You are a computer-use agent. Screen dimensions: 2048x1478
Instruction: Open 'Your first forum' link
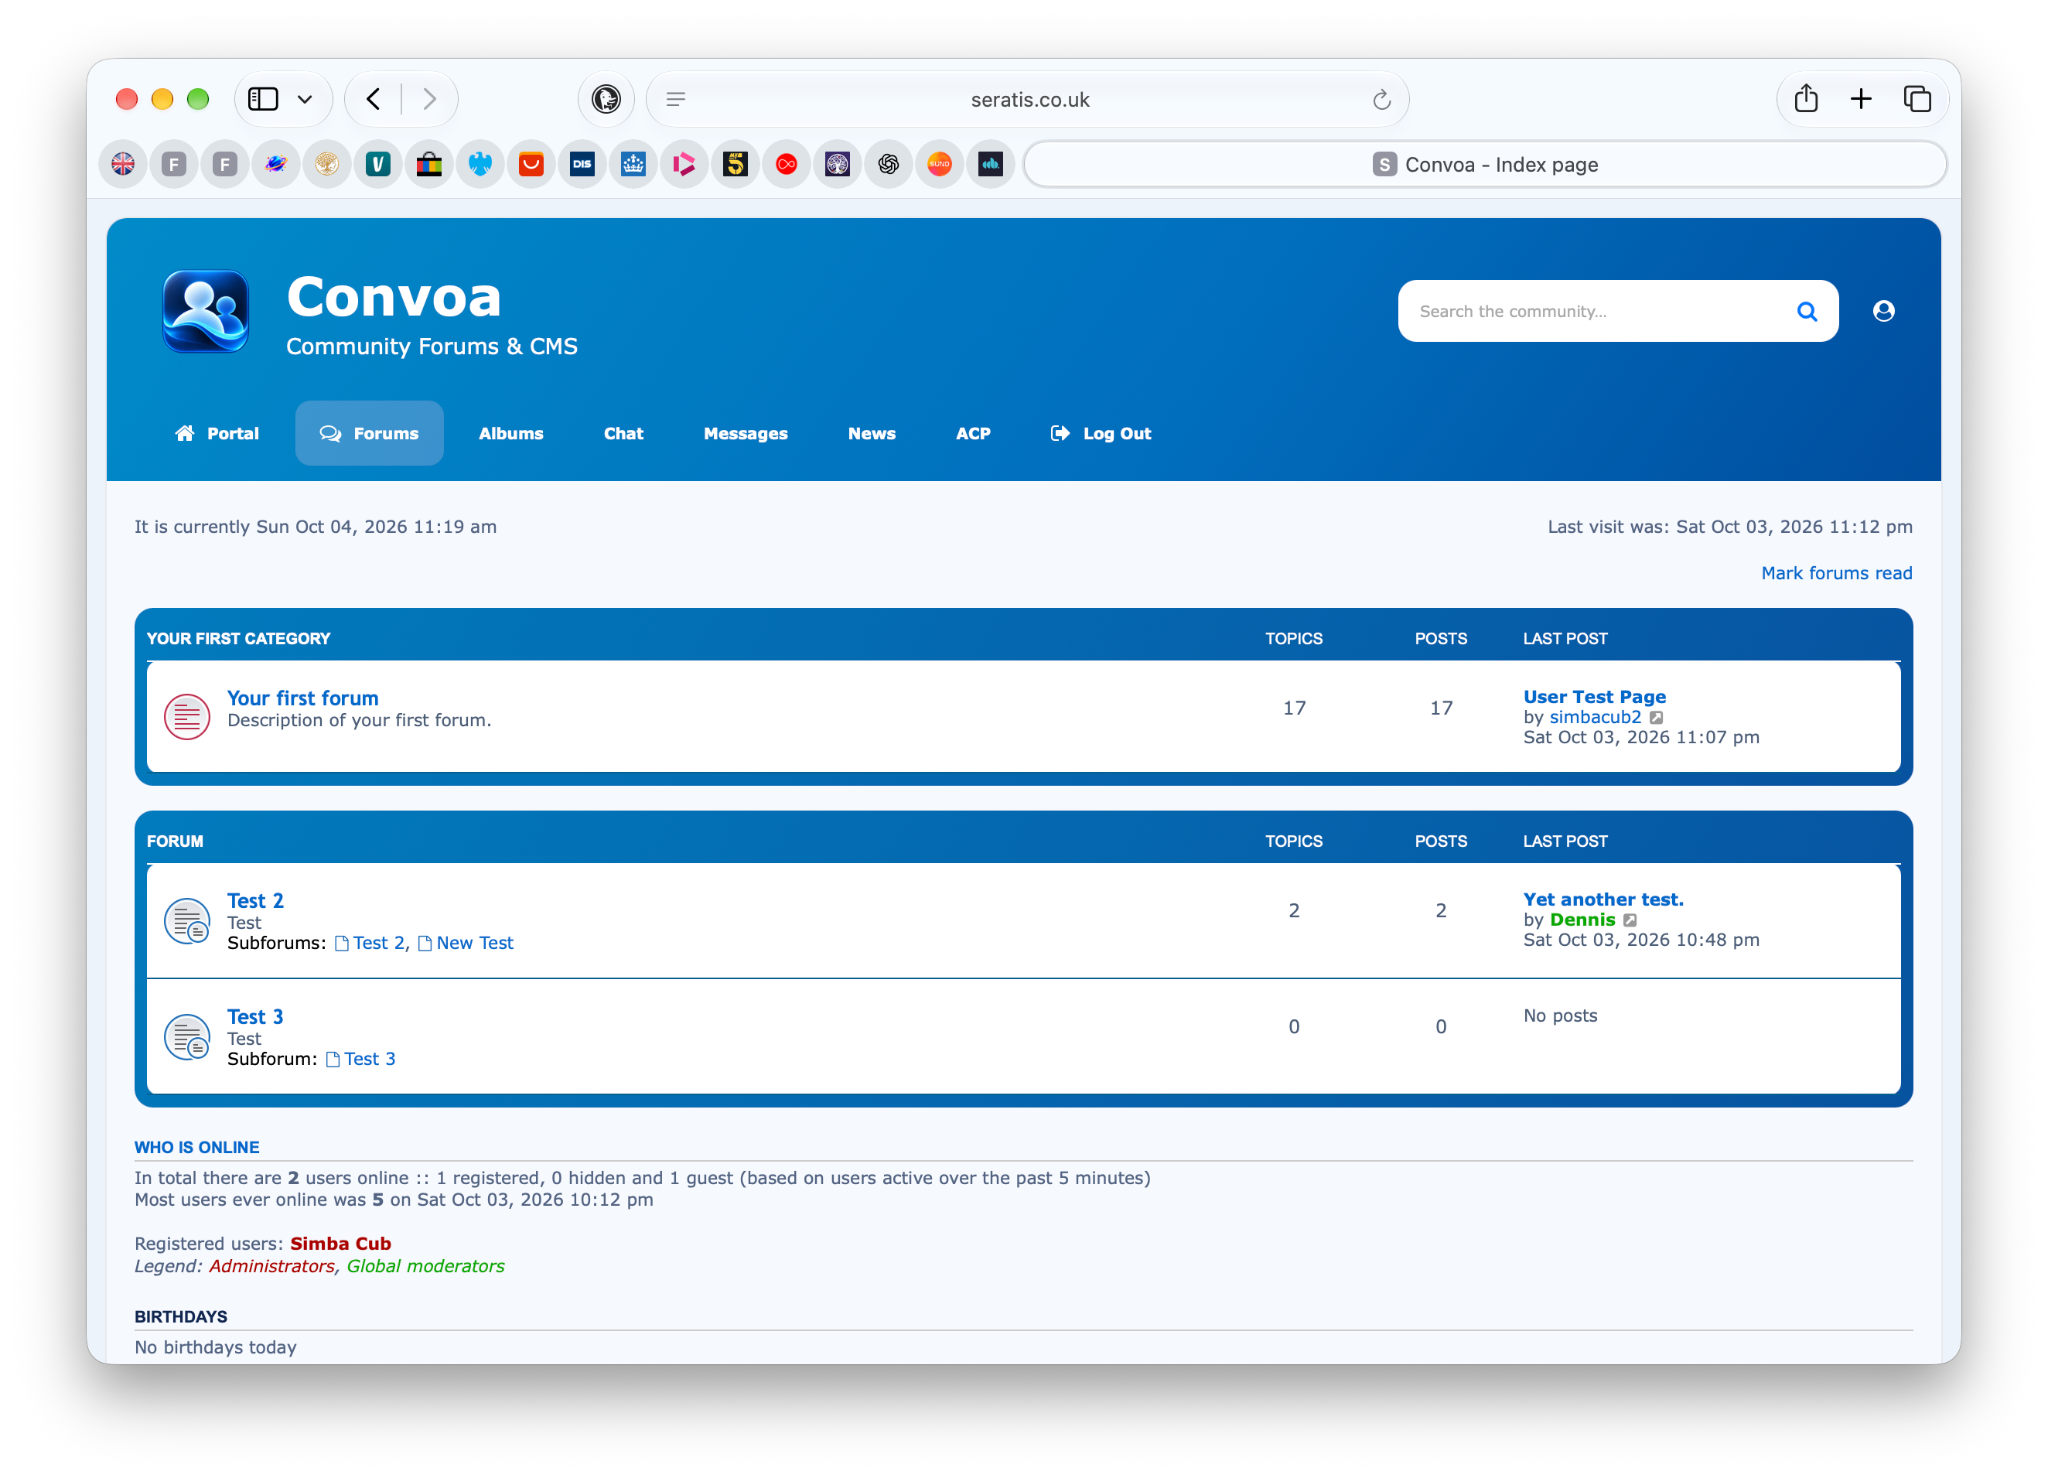pos(302,698)
